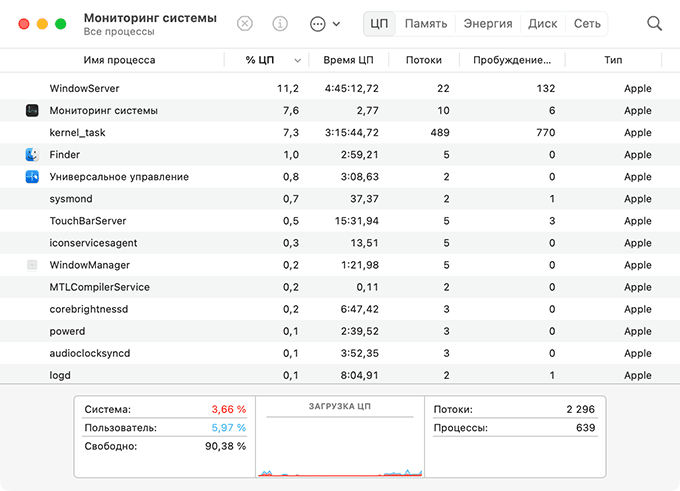Select the WindowServer process row

pyautogui.click(x=340, y=88)
